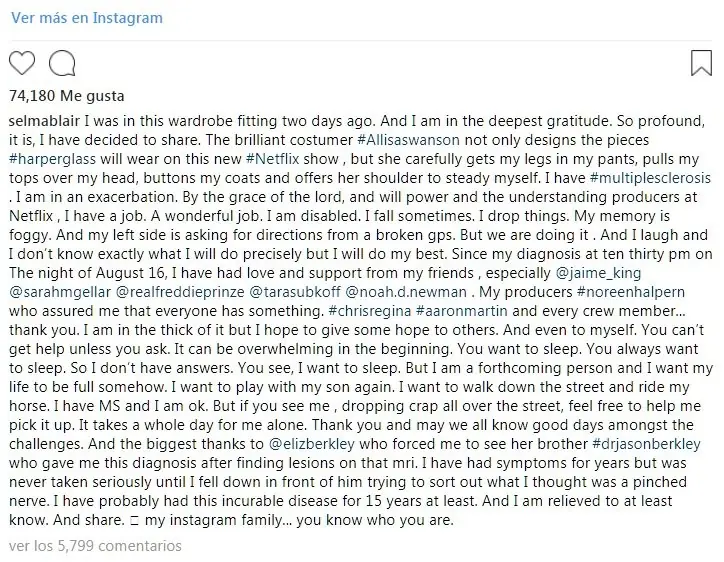Open the #Allisaswanson hashtag
This screenshot has width=724, height=562.
409,140
